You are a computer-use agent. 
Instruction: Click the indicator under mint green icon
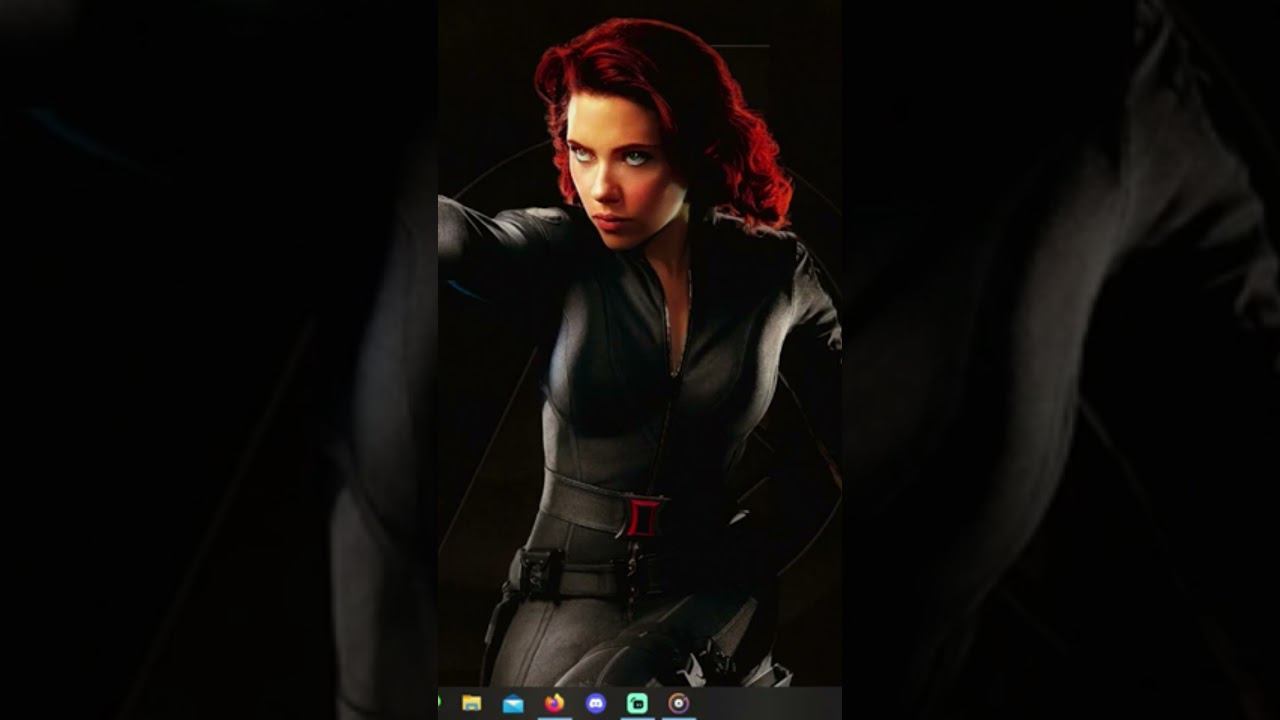(637, 717)
